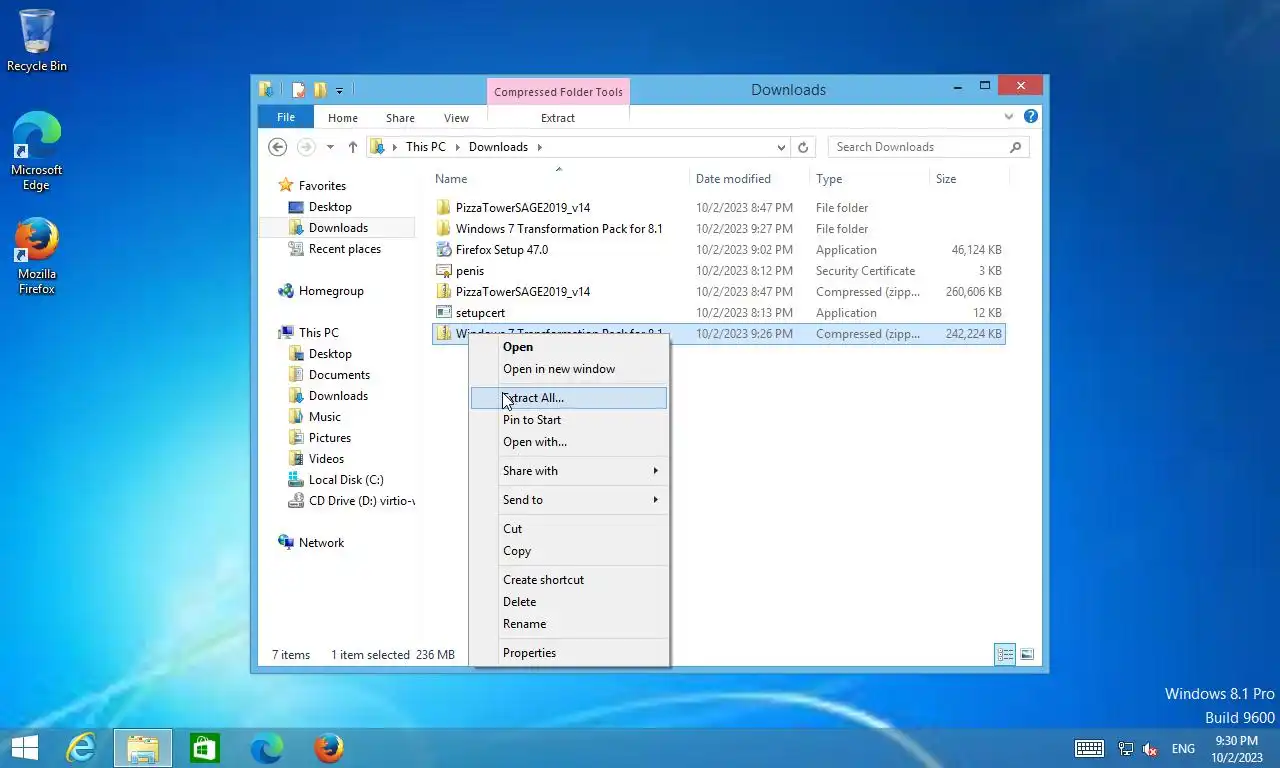This screenshot has height=768, width=1280.
Task: Click Search Downloads input box
Action: 918,147
